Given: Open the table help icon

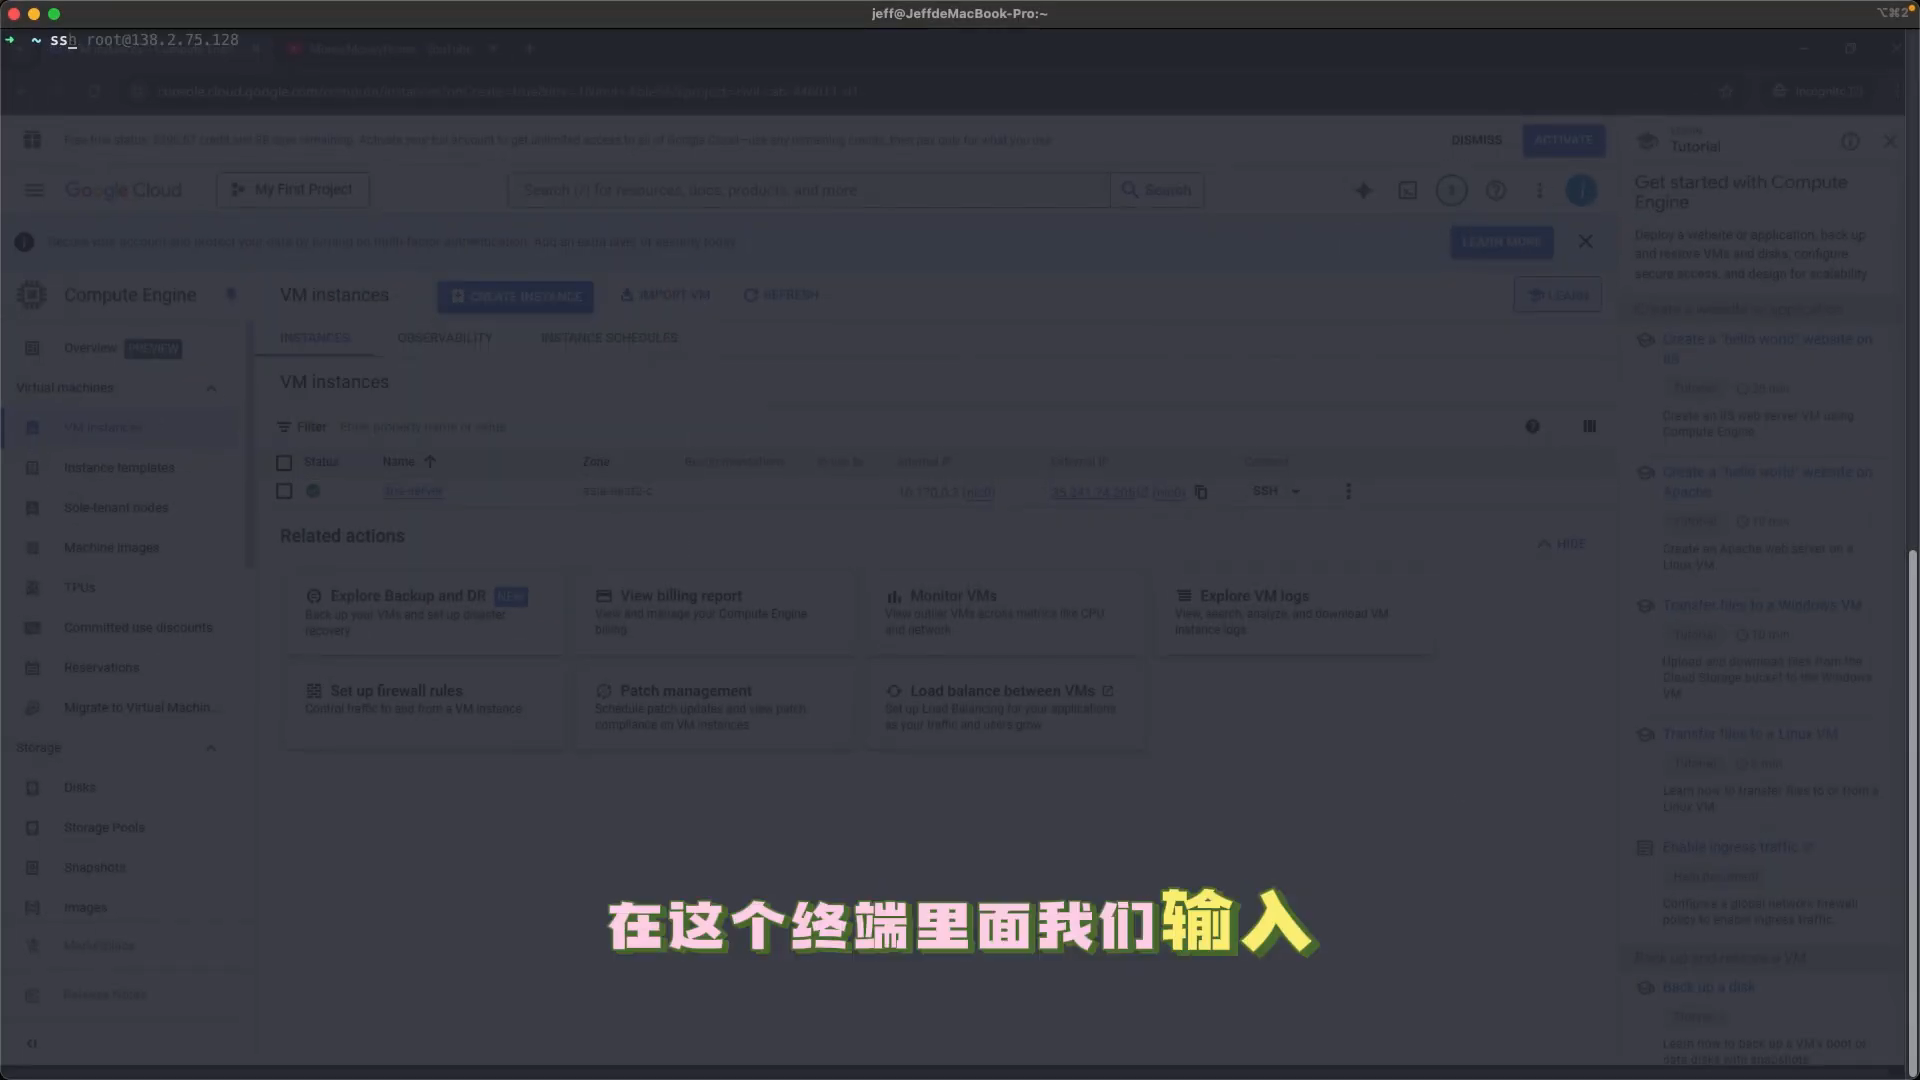Looking at the screenshot, I should click(x=1532, y=427).
